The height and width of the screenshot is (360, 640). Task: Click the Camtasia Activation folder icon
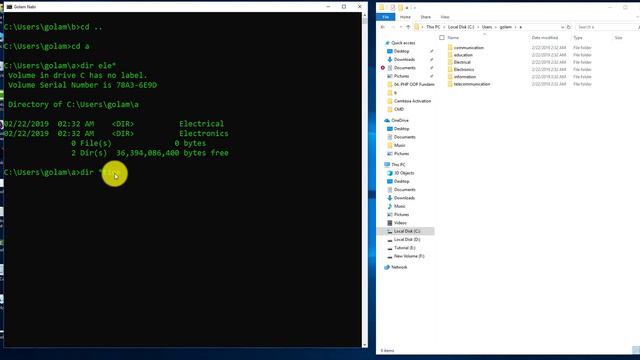[x=390, y=101]
